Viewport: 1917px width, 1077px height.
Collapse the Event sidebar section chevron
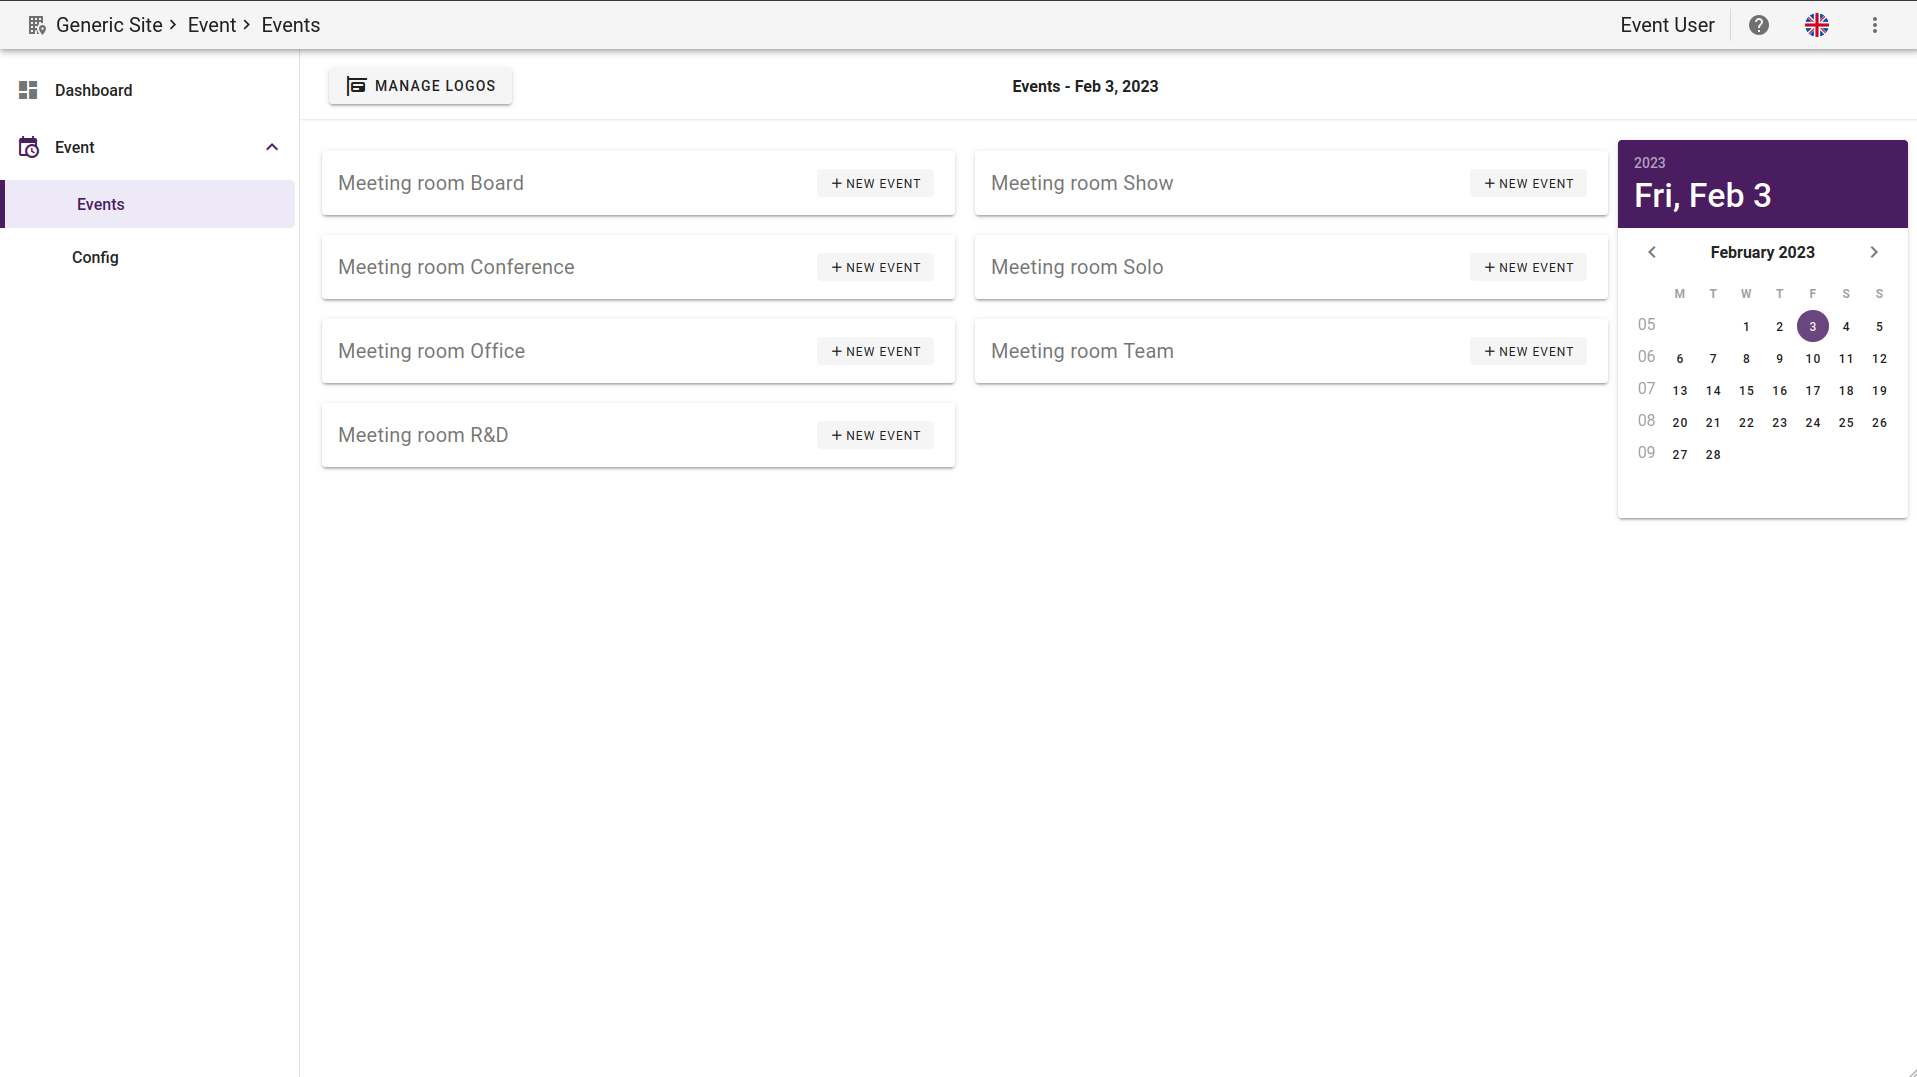[272, 147]
